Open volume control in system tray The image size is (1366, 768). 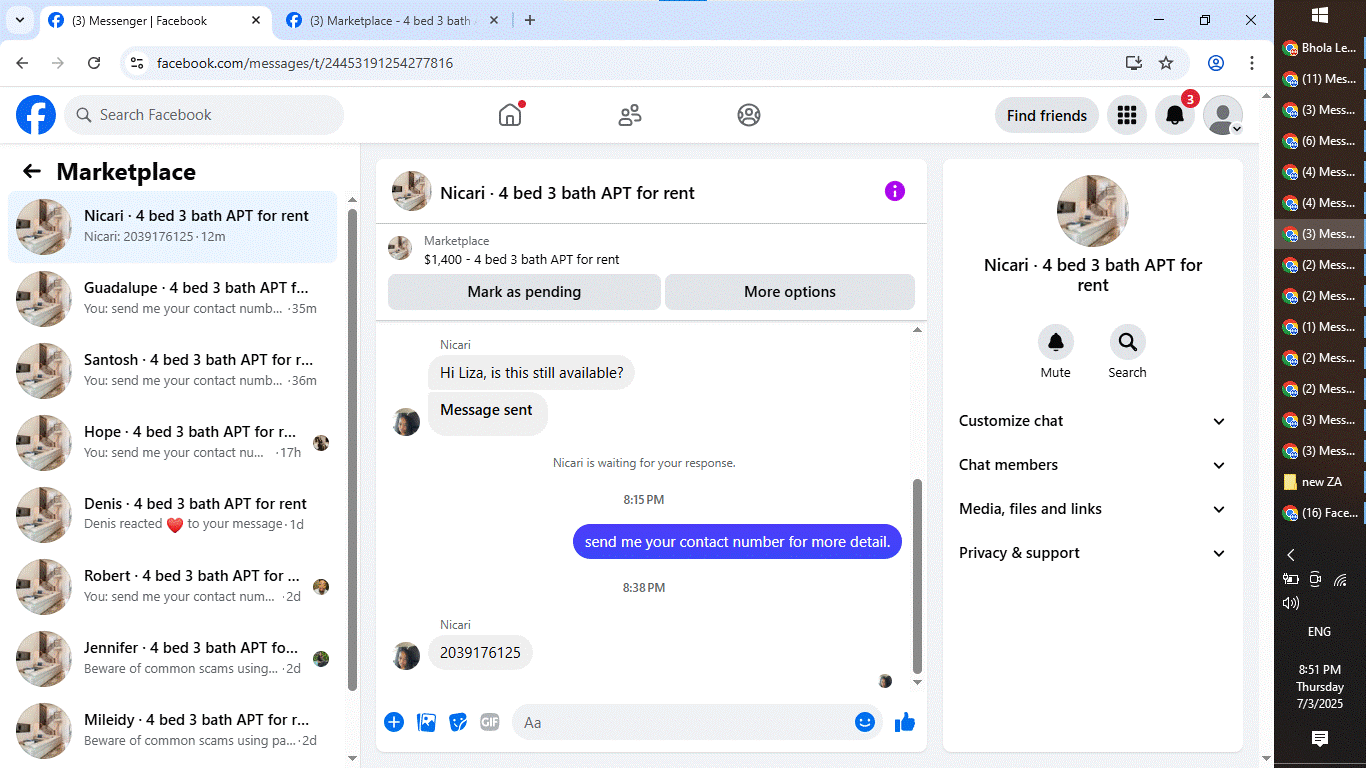[x=1291, y=603]
